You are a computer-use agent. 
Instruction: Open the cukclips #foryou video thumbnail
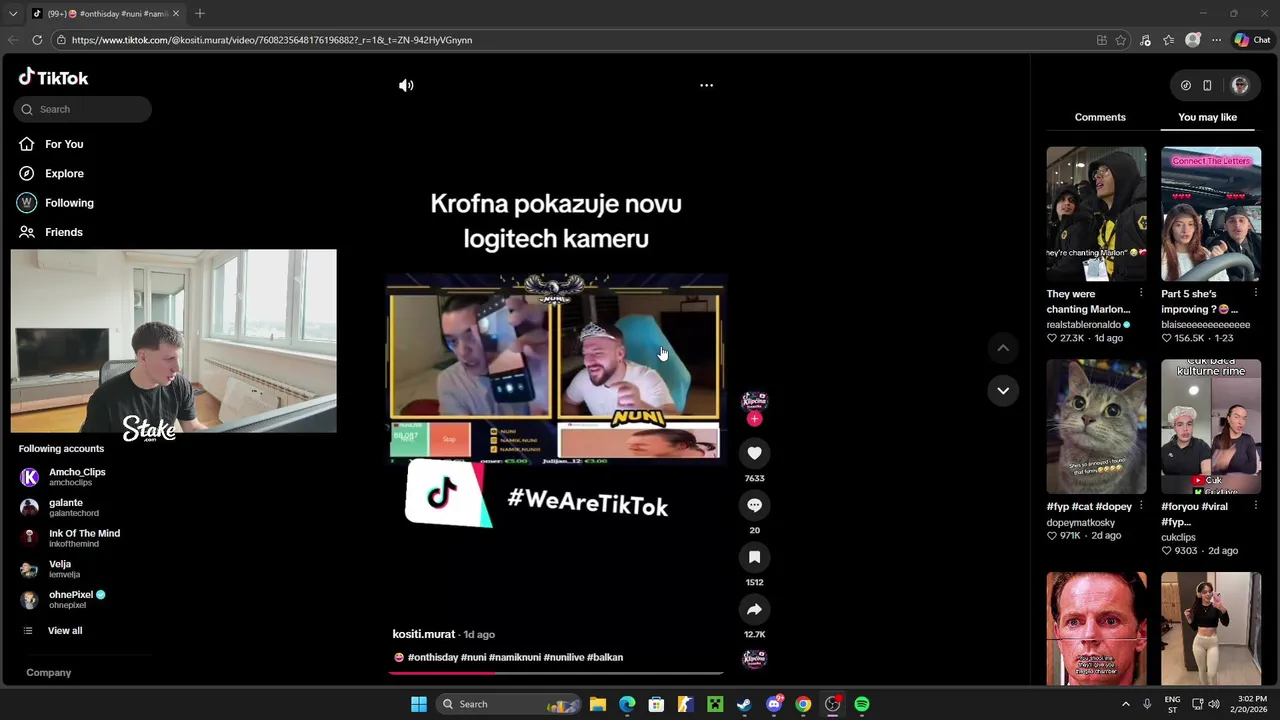[x=1211, y=427]
